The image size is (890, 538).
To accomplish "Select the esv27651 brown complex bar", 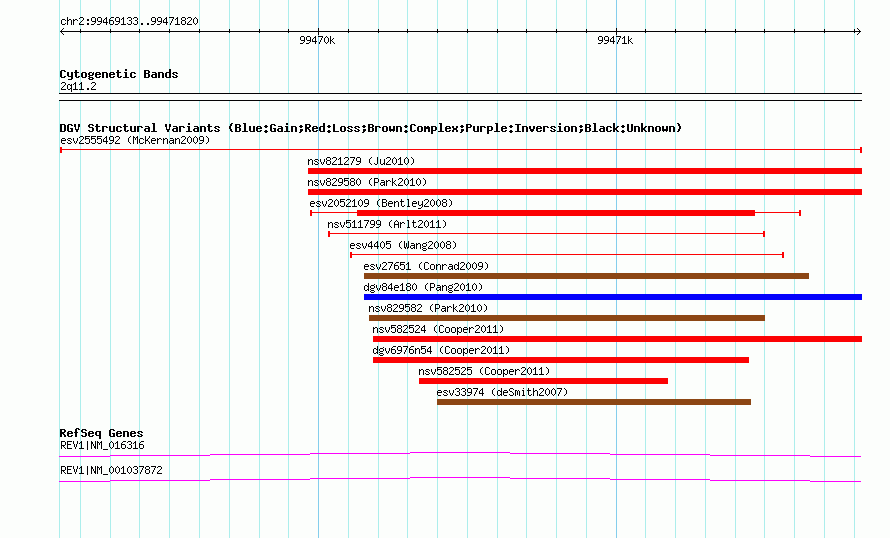I will click(586, 276).
